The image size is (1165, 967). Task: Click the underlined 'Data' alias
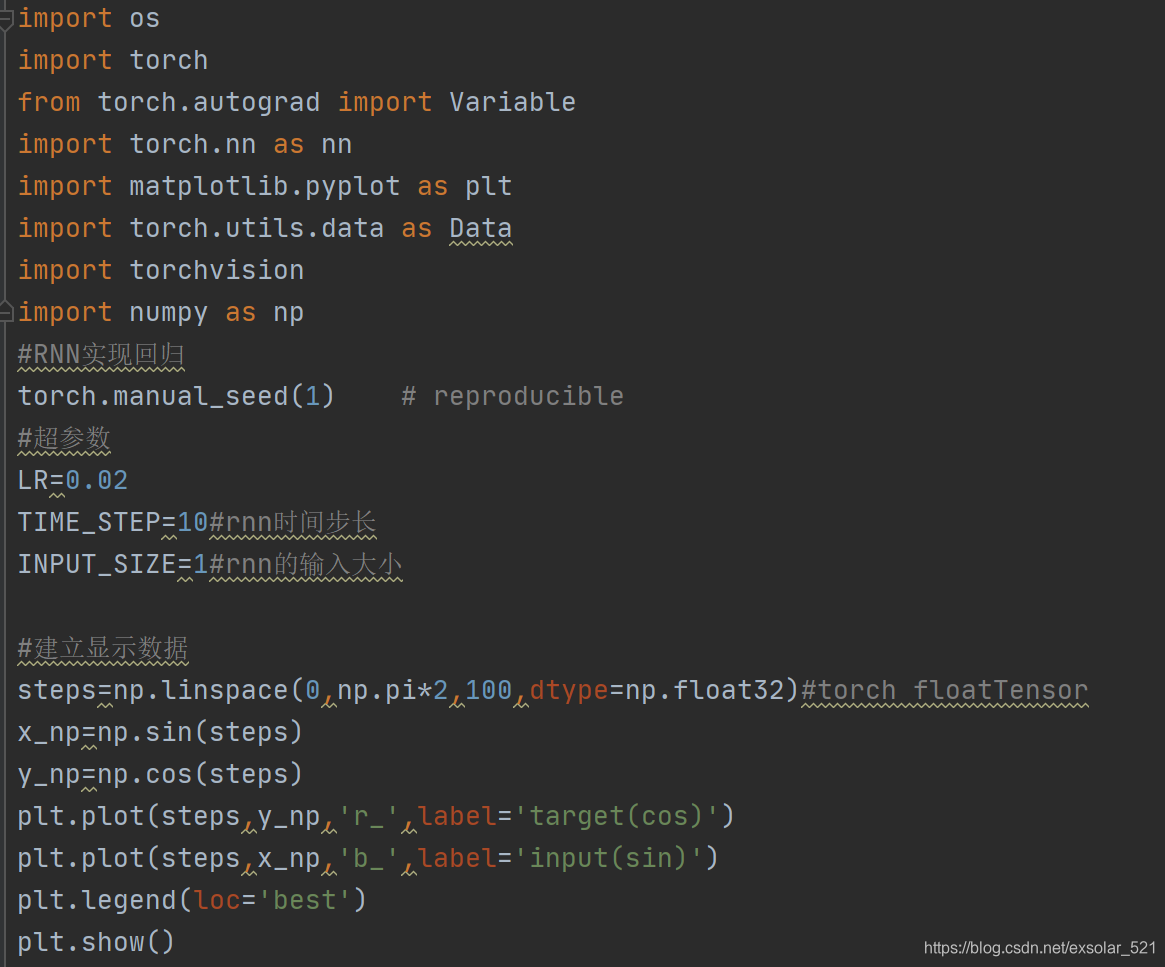click(x=480, y=228)
